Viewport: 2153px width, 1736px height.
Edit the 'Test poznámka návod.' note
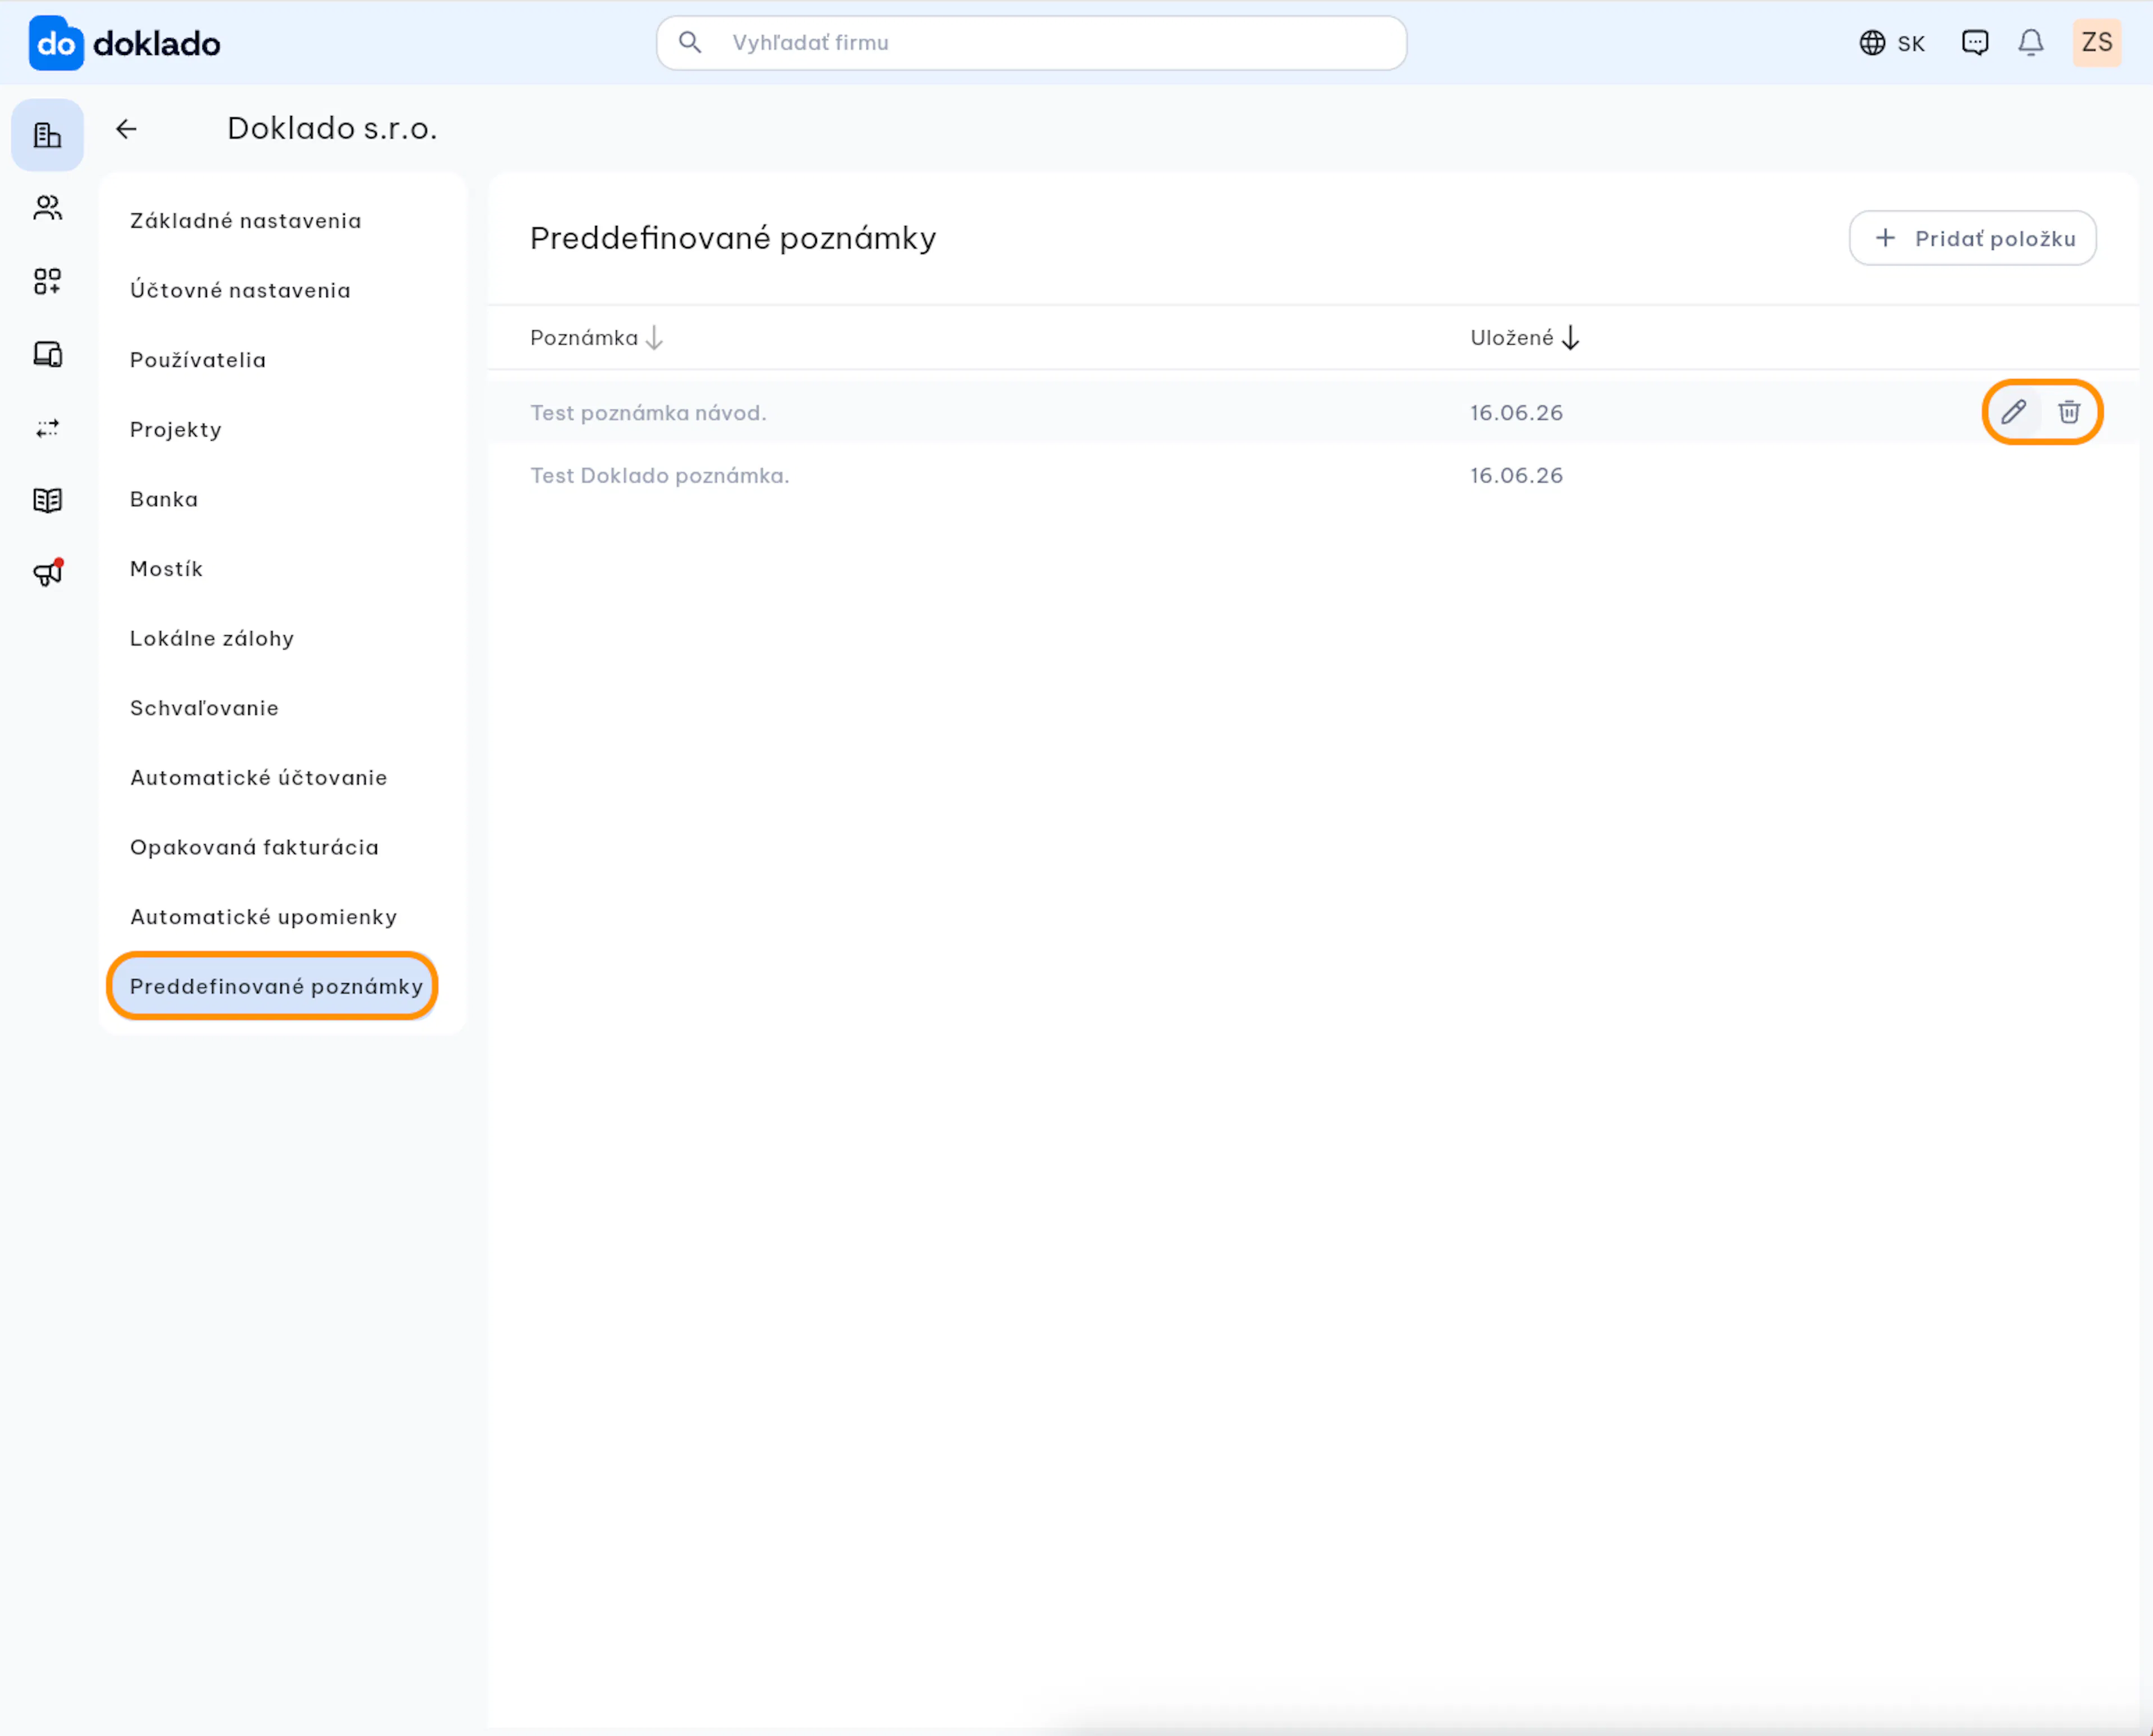coord(2013,412)
